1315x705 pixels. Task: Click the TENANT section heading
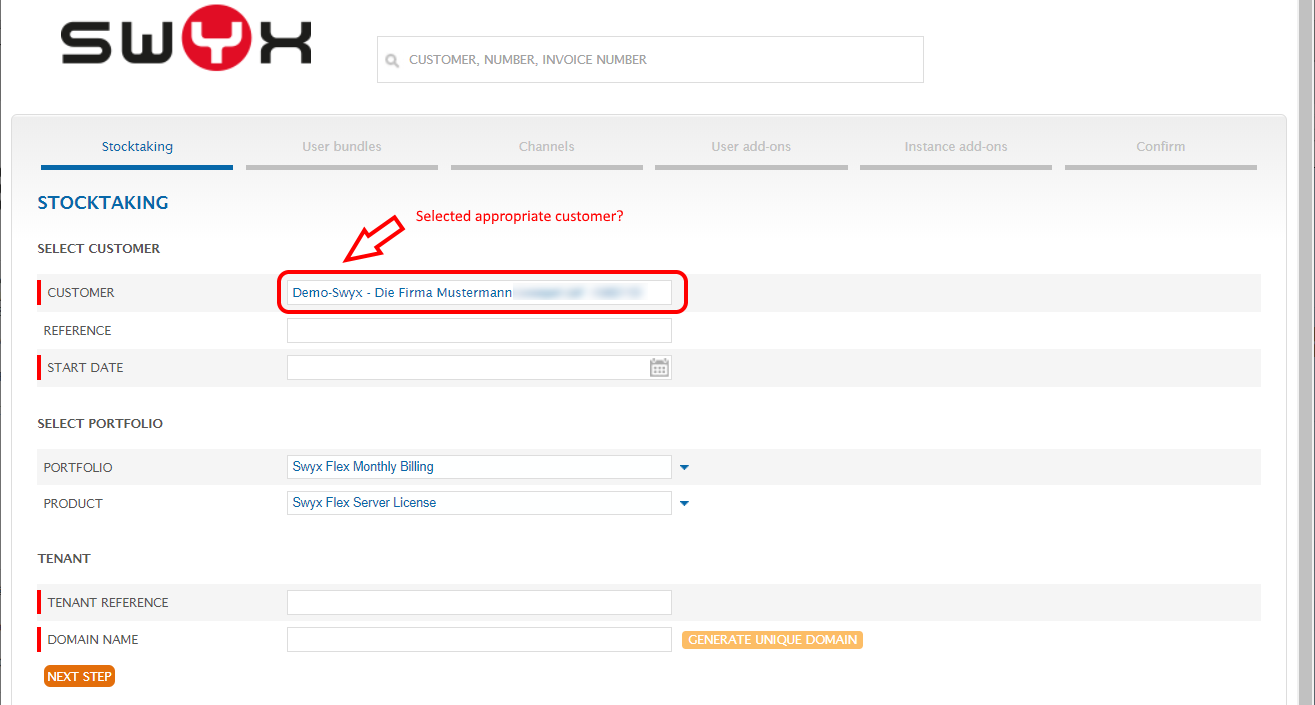point(64,559)
